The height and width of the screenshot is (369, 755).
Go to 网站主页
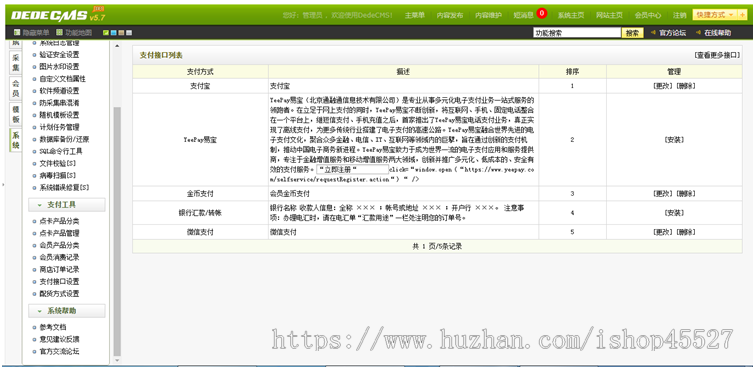609,15
